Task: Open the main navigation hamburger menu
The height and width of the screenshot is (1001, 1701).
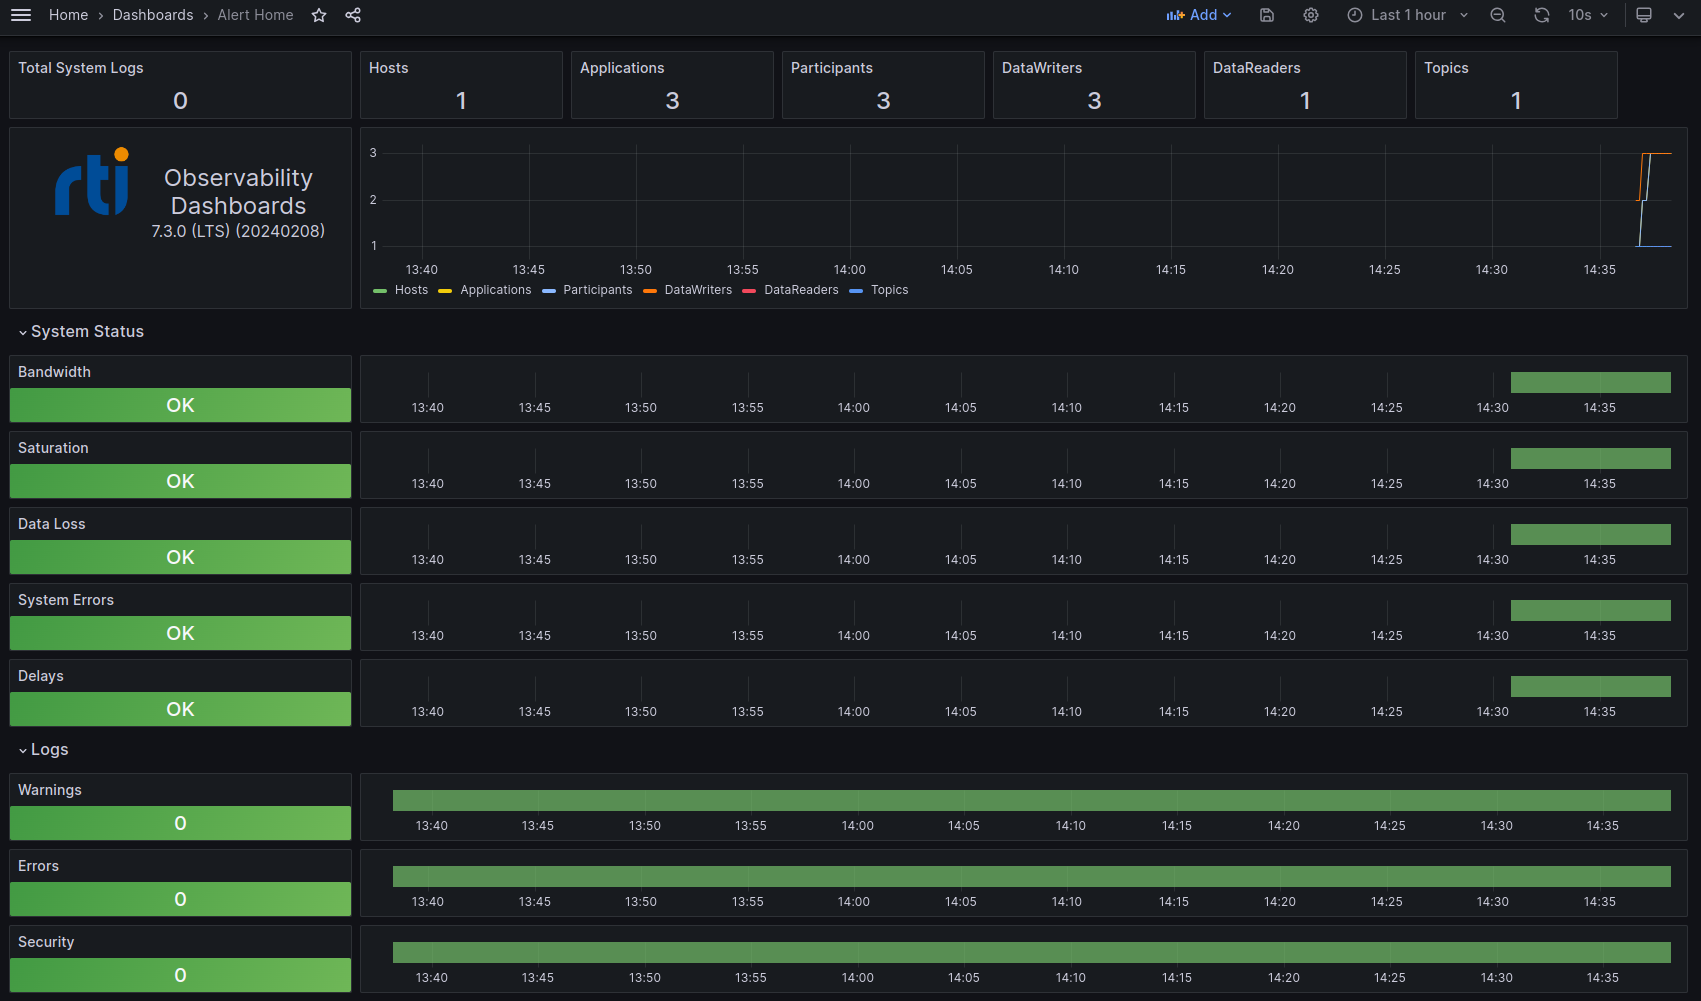Action: [21, 15]
